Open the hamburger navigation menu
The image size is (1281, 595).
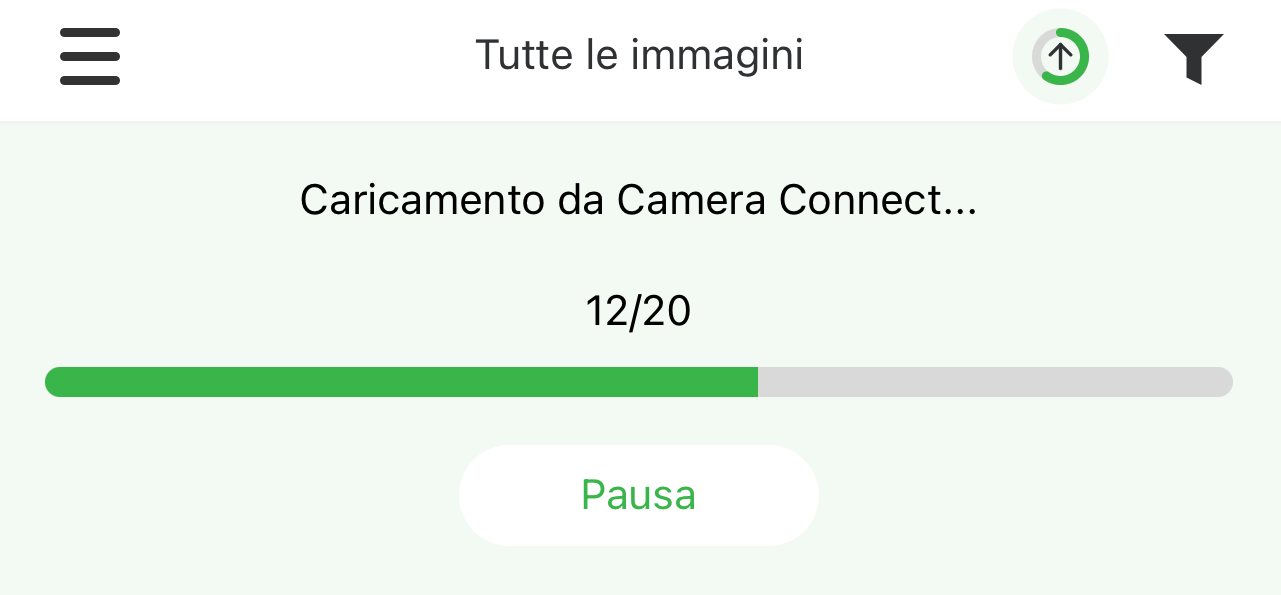(x=90, y=56)
